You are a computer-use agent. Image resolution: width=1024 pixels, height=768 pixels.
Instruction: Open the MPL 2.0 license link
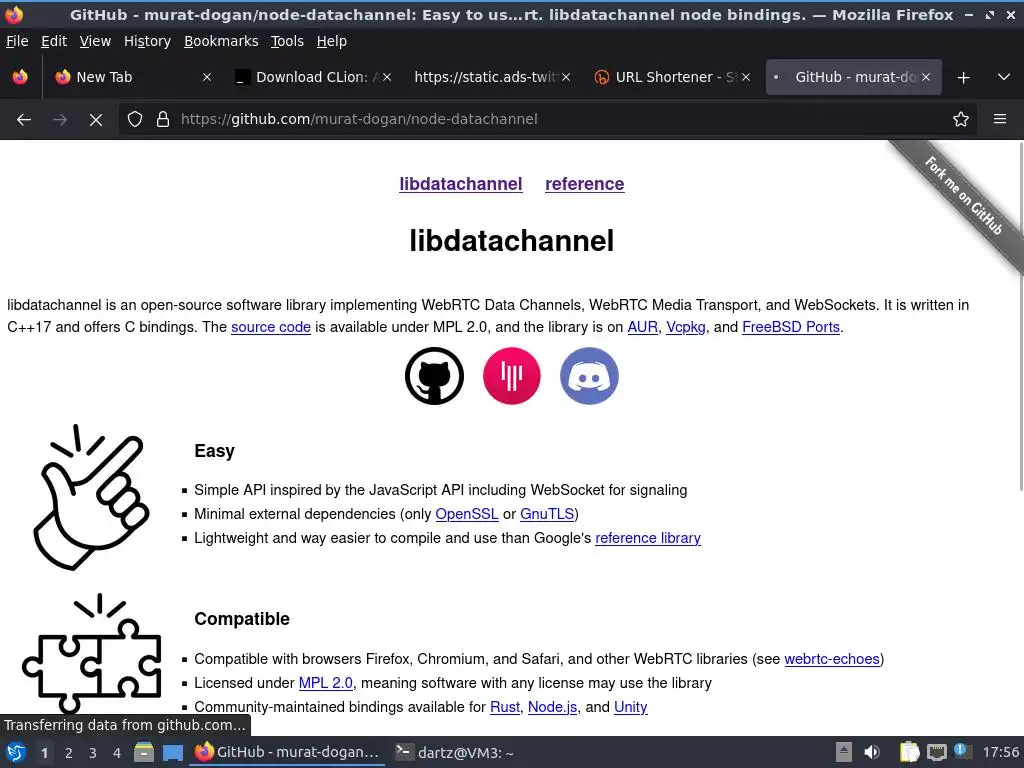coord(325,683)
